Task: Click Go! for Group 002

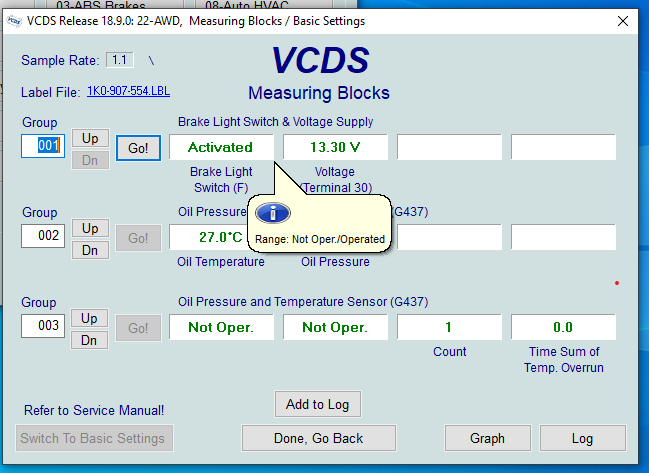Action: [x=138, y=238]
